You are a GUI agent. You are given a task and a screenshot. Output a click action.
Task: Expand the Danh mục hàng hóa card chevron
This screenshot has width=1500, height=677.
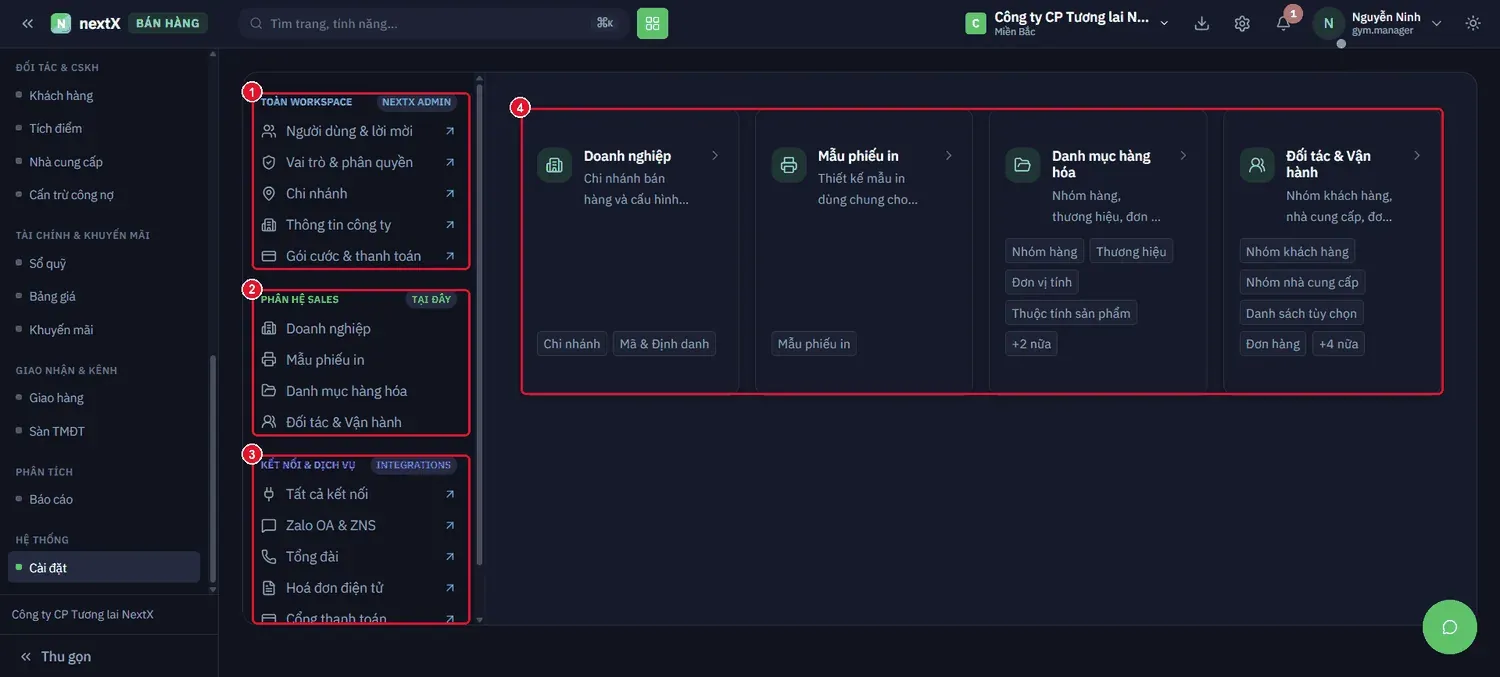coord(1183,156)
